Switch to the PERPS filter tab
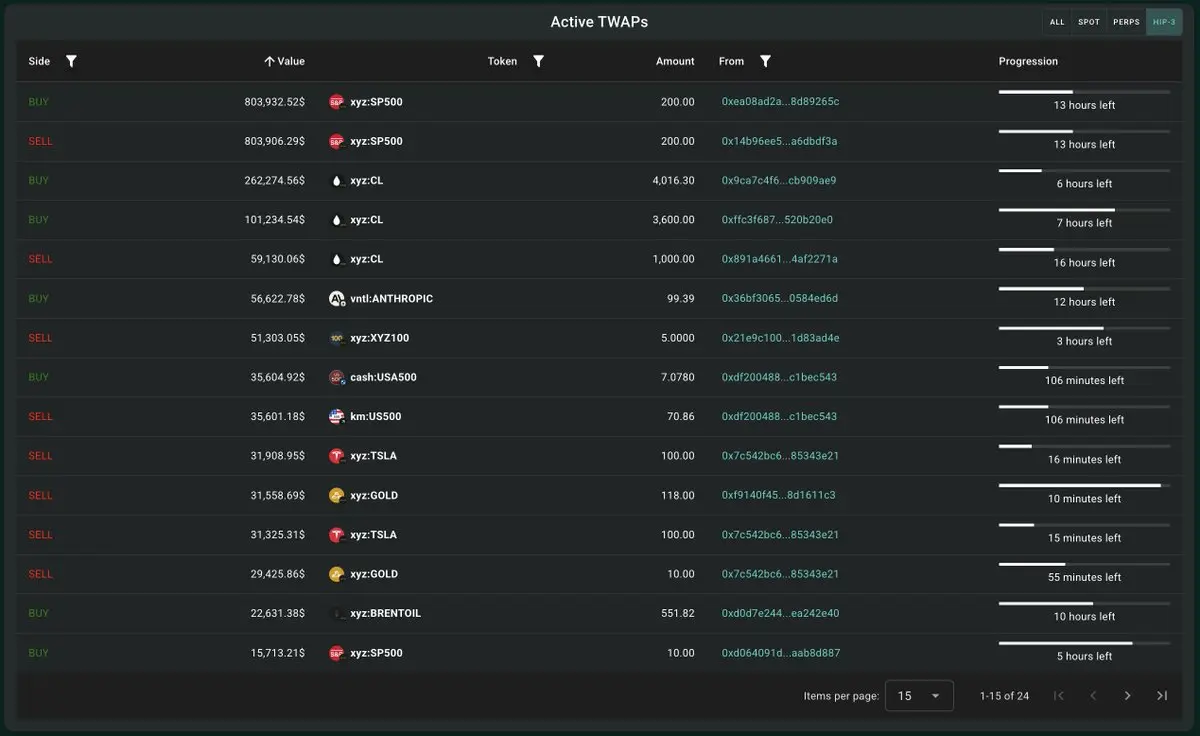 (1126, 22)
